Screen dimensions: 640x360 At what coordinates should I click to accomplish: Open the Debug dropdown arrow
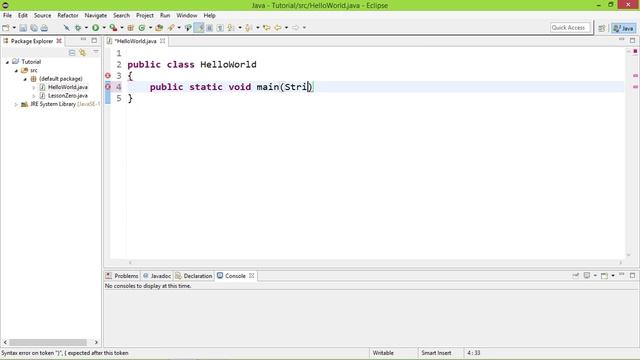(x=86, y=28)
